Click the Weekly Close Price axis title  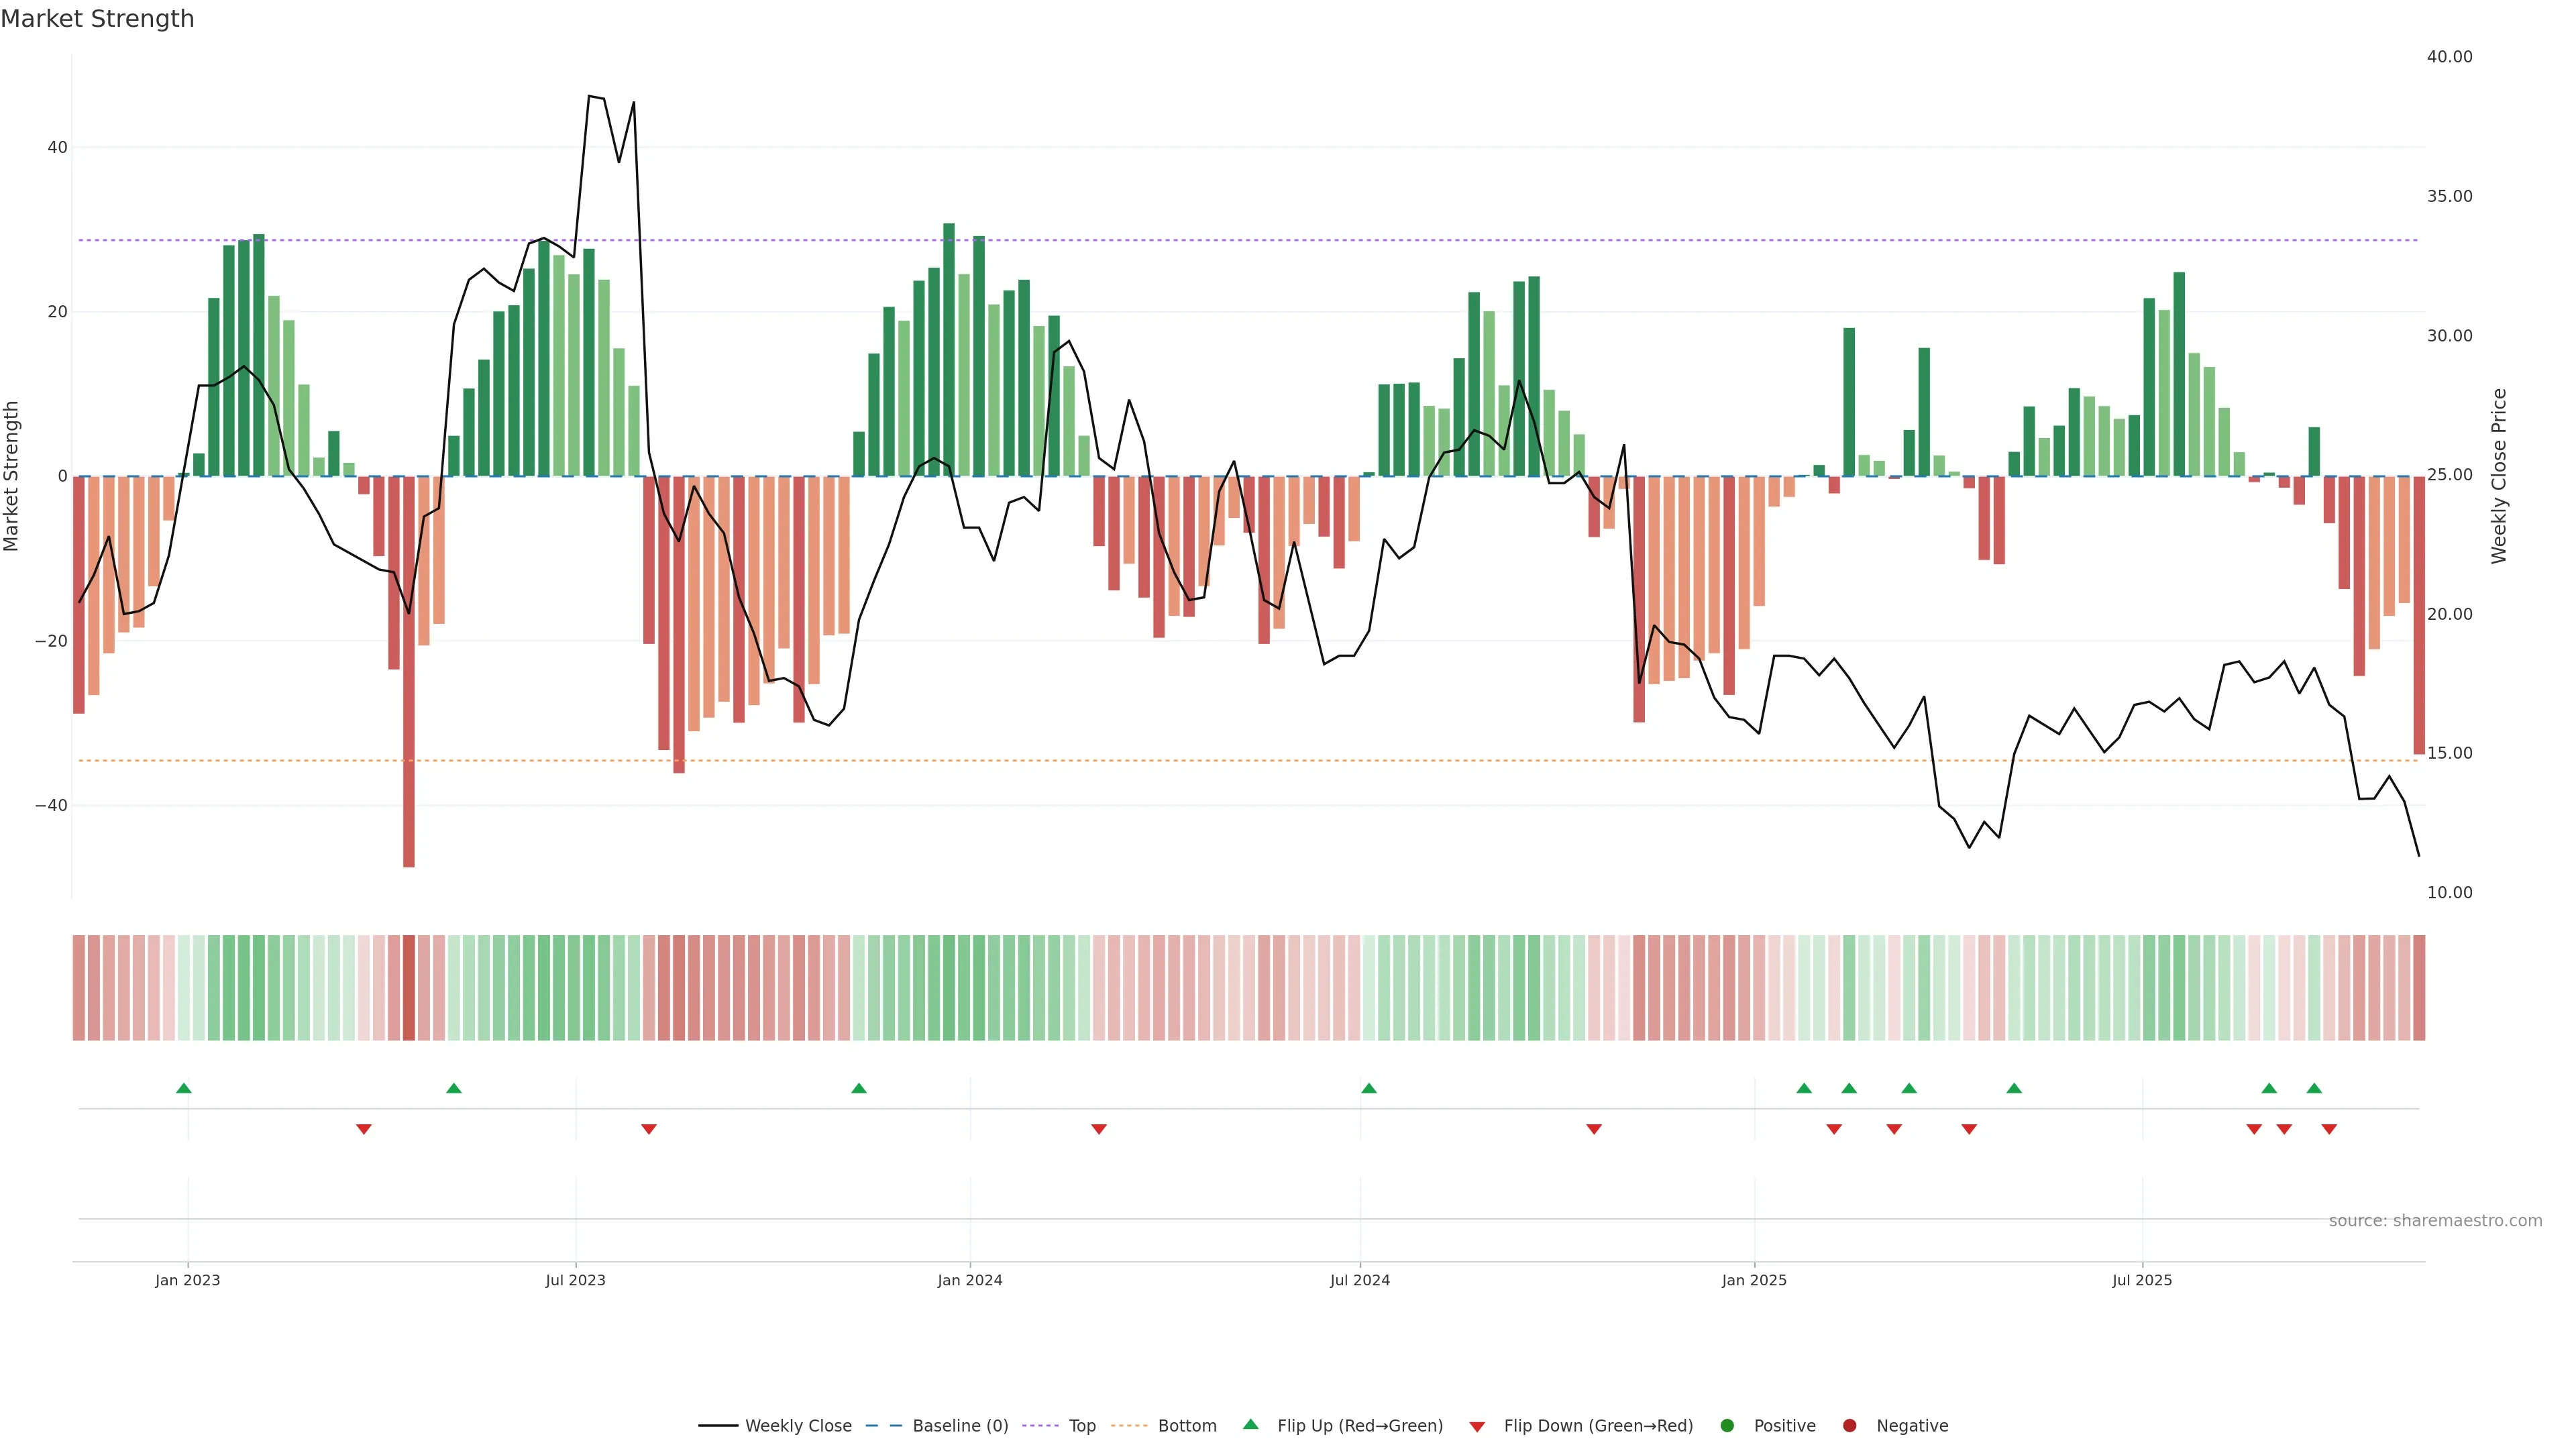point(2498,476)
